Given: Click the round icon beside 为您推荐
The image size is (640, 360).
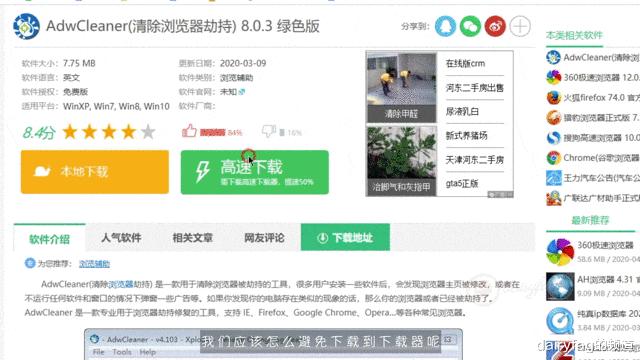Looking at the screenshot, I should [x=30, y=263].
